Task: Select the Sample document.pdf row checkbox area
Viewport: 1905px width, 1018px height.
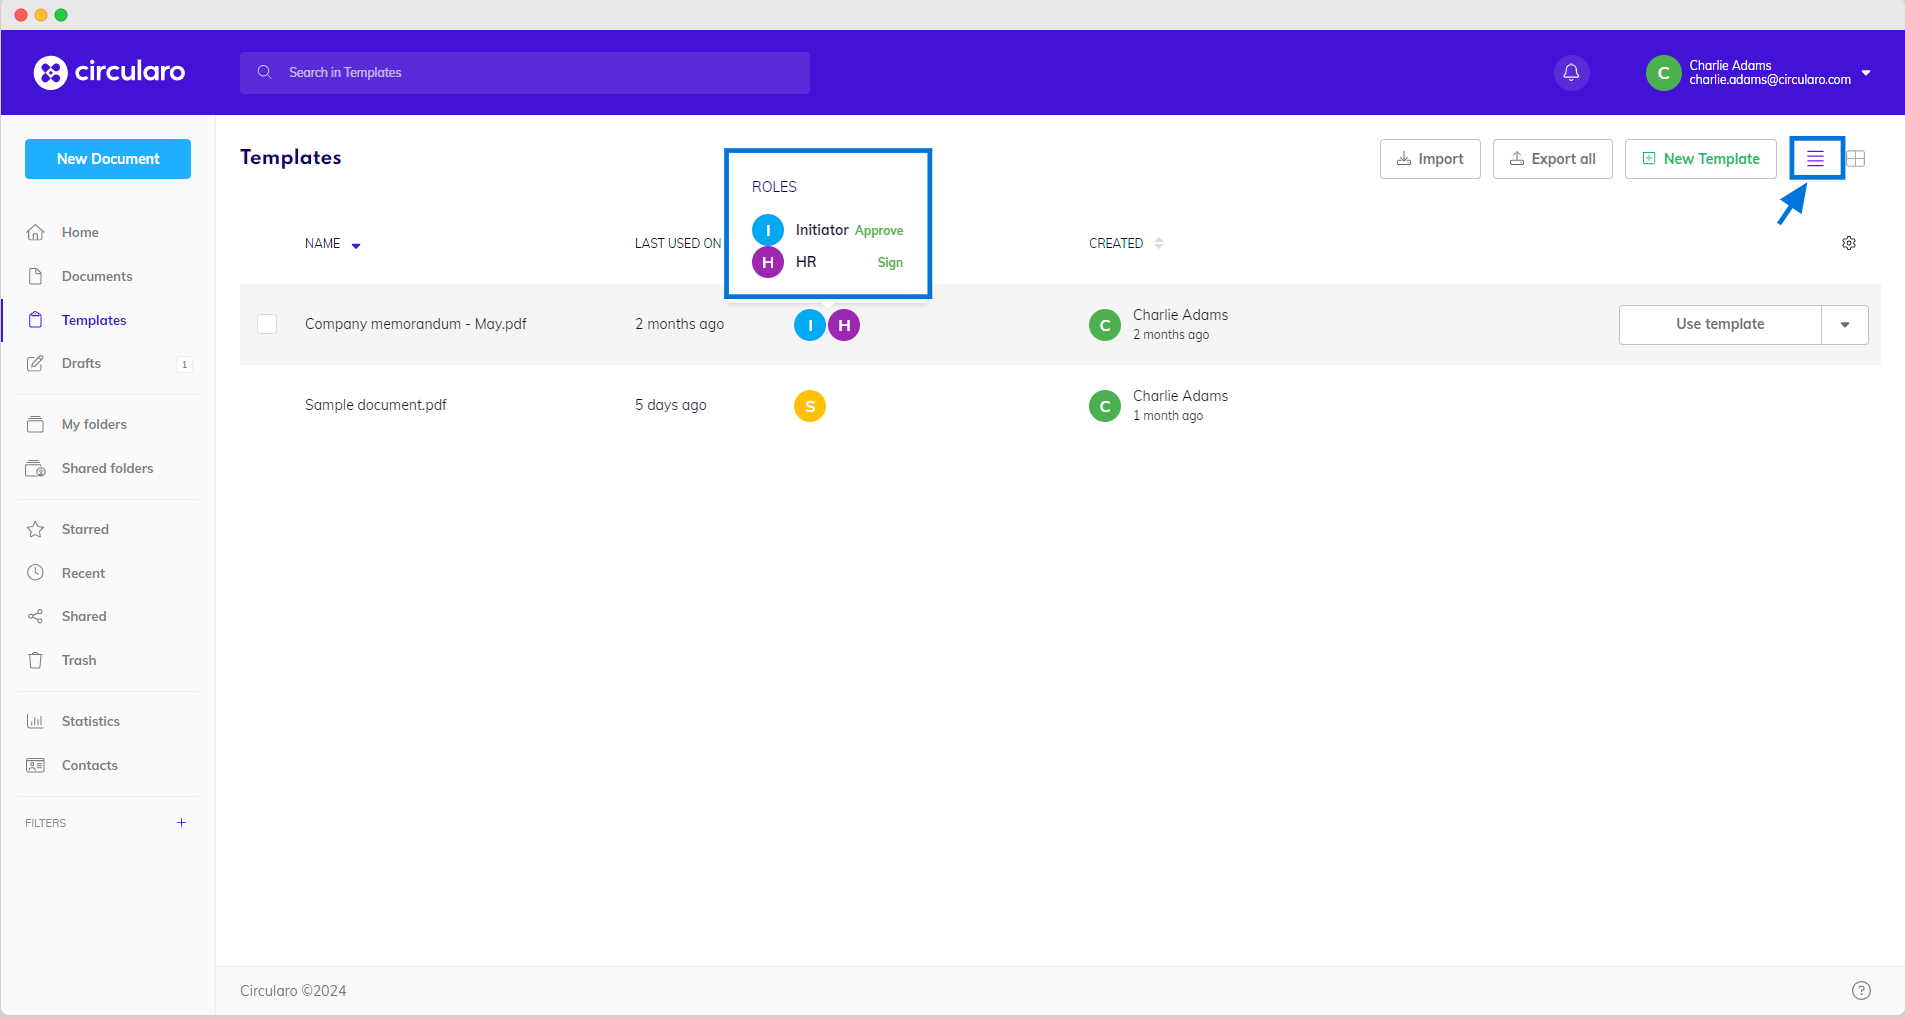Action: pos(266,405)
